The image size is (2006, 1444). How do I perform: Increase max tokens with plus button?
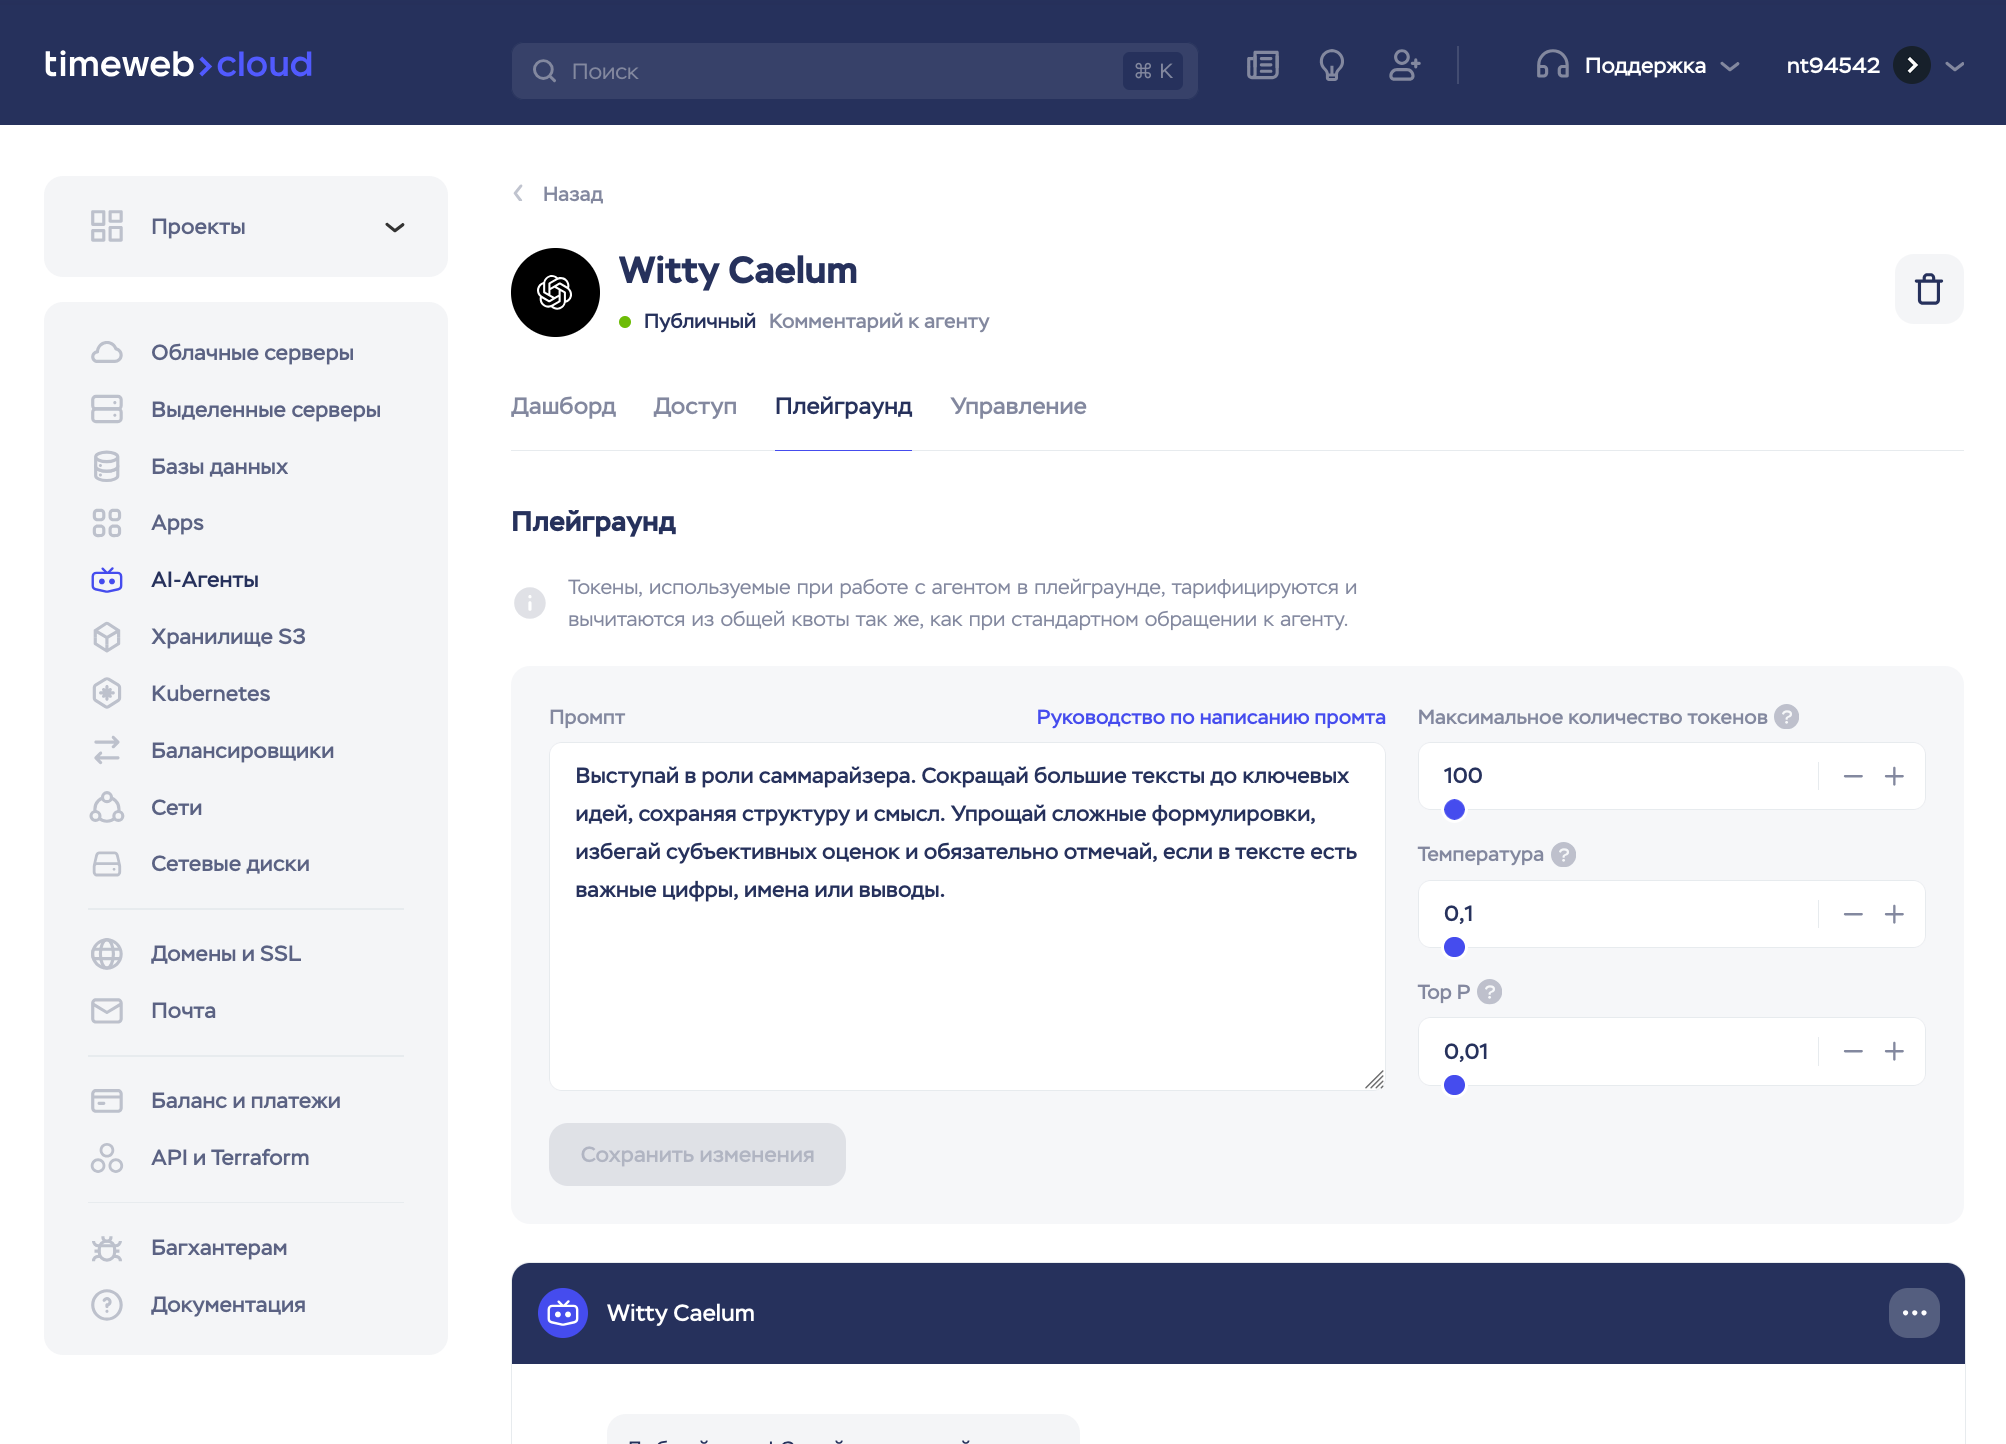1894,777
